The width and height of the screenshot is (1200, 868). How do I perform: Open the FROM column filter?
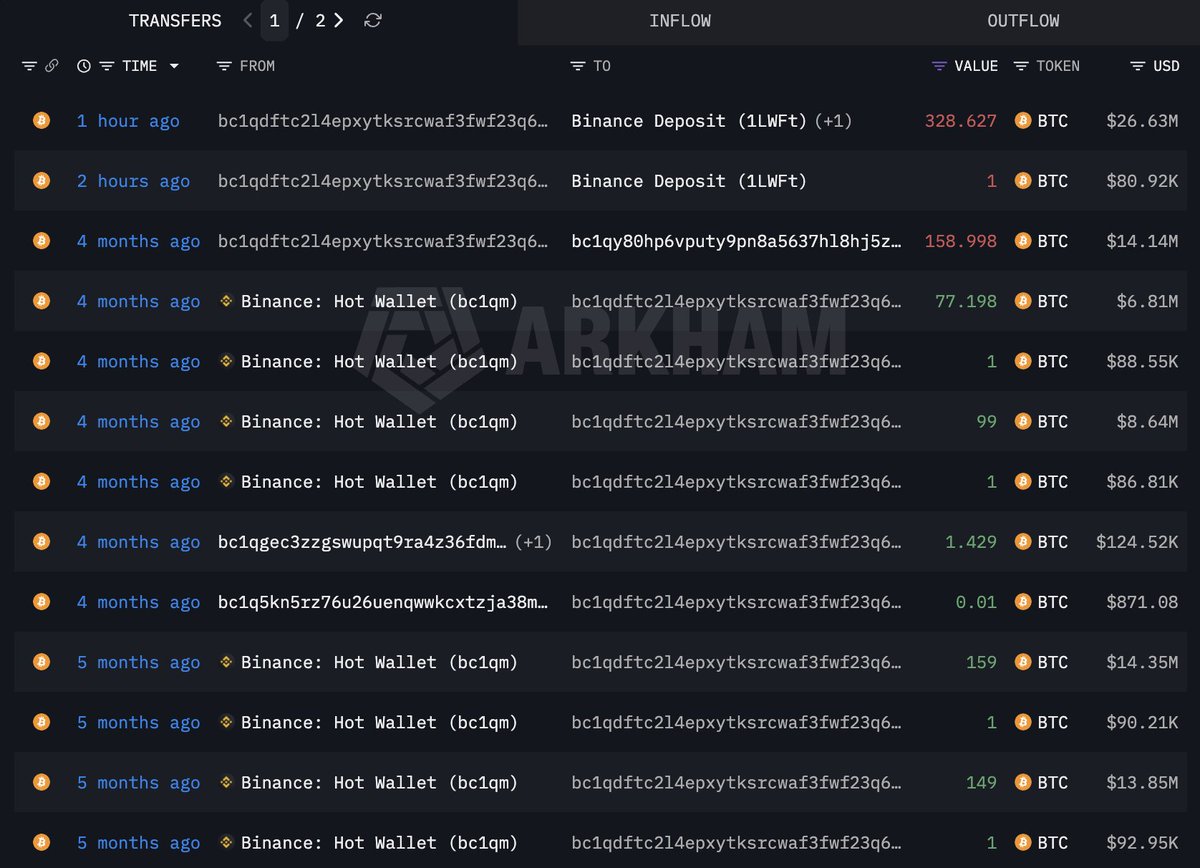click(224, 66)
